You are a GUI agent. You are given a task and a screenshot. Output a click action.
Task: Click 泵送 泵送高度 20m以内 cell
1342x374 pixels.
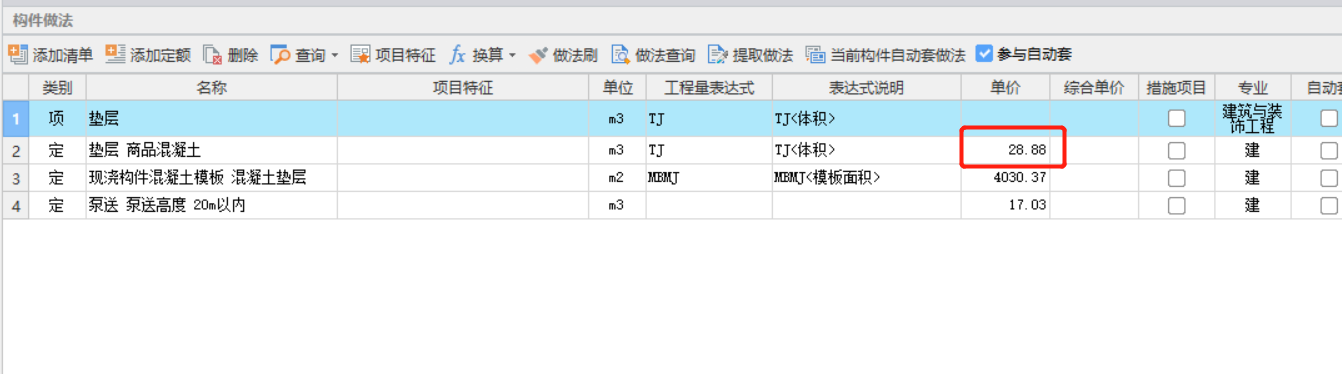point(212,205)
